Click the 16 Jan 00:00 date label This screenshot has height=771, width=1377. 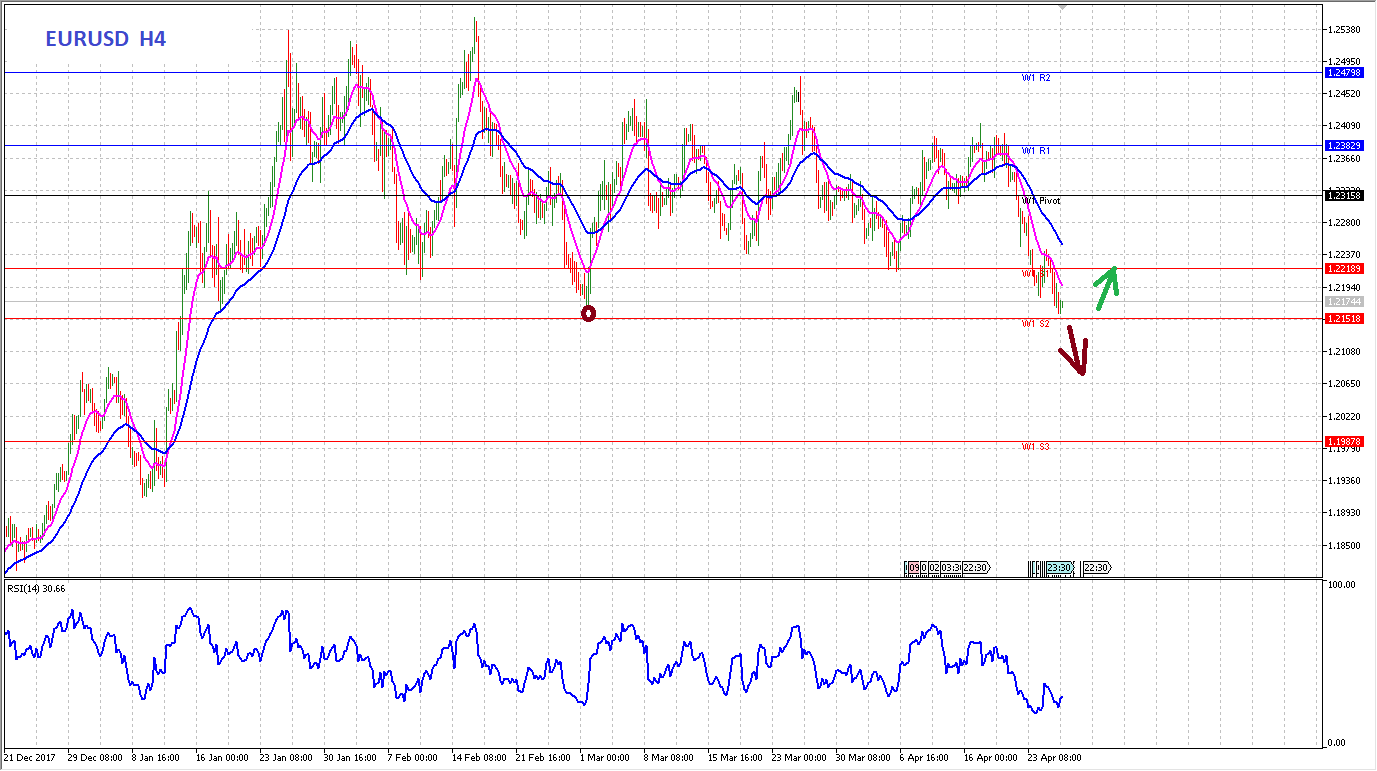pyautogui.click(x=223, y=759)
